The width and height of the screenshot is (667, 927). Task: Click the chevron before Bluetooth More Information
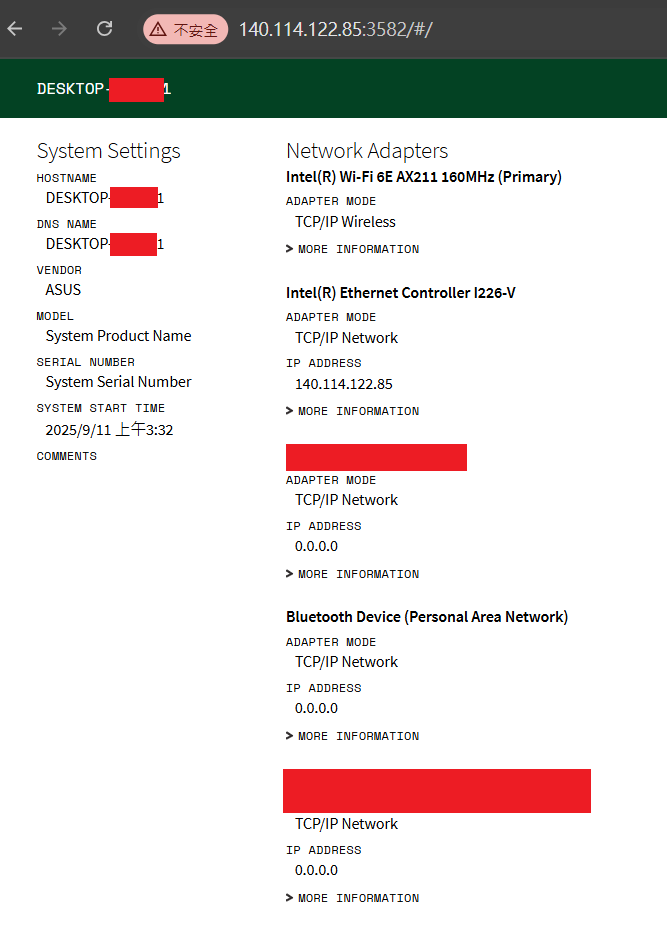tap(289, 736)
